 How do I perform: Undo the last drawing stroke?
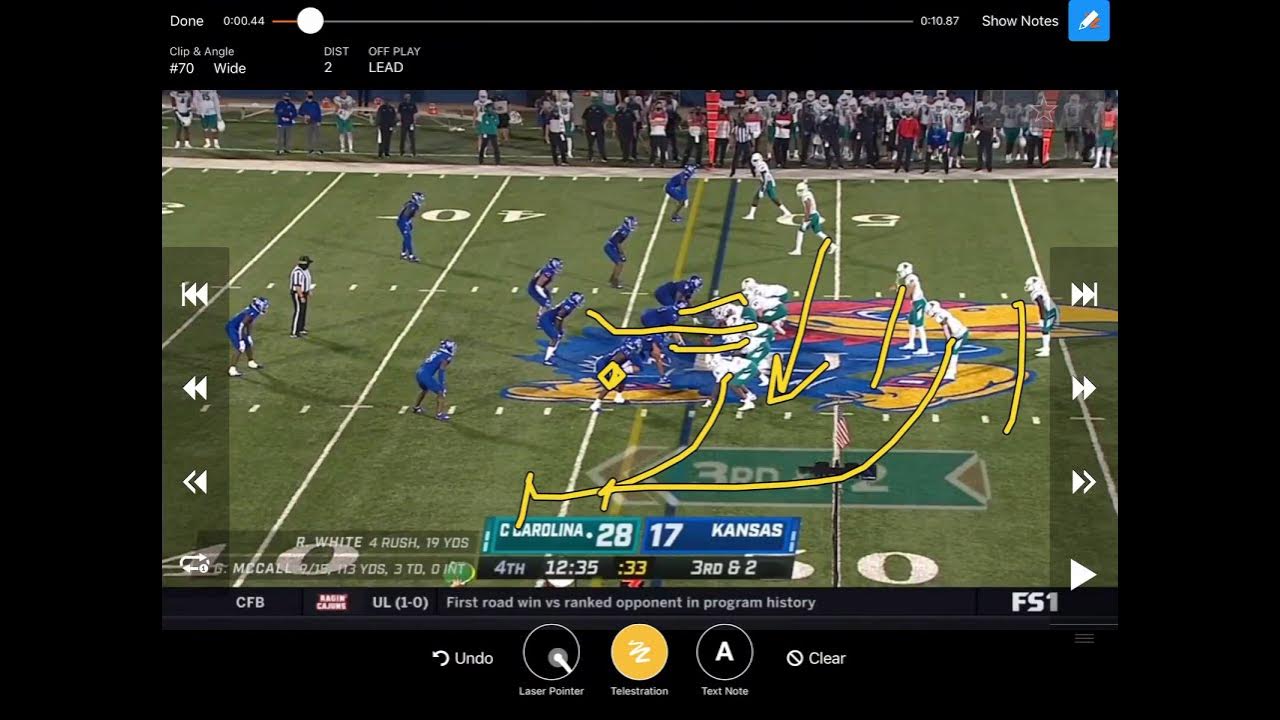pyautogui.click(x=463, y=658)
